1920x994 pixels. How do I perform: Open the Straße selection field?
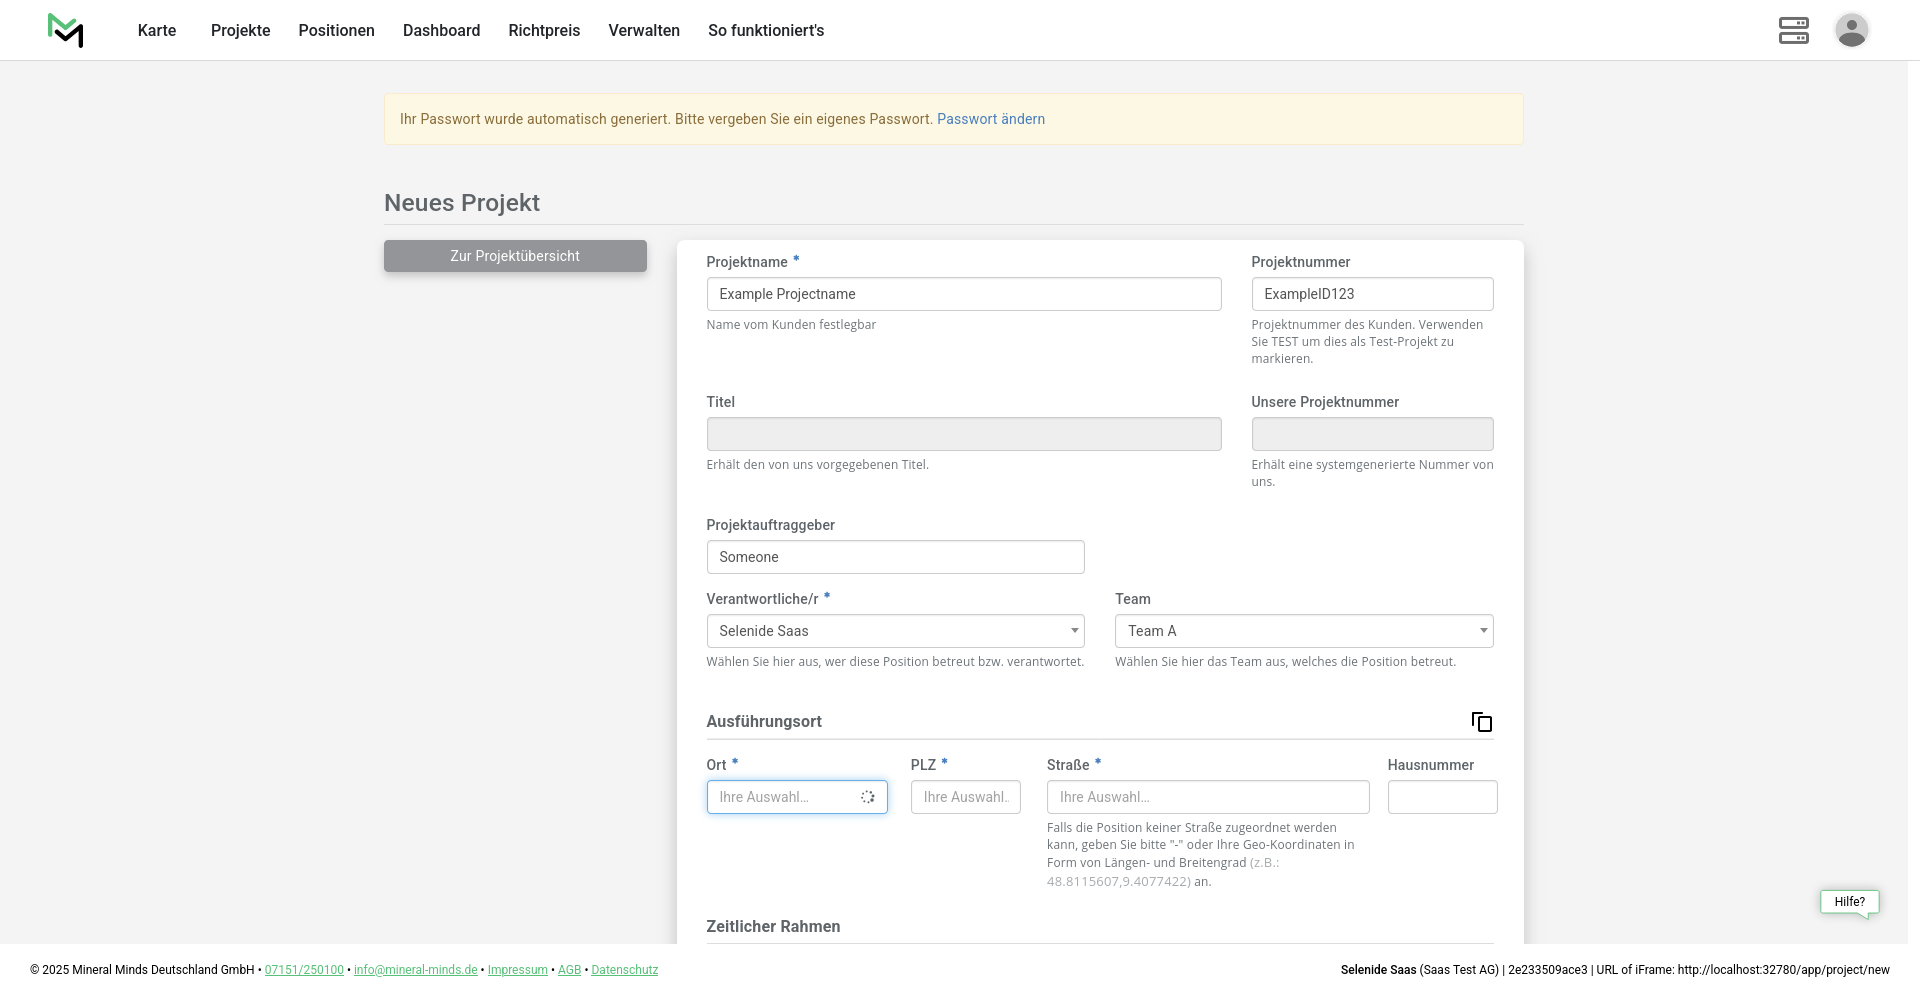tap(1207, 797)
